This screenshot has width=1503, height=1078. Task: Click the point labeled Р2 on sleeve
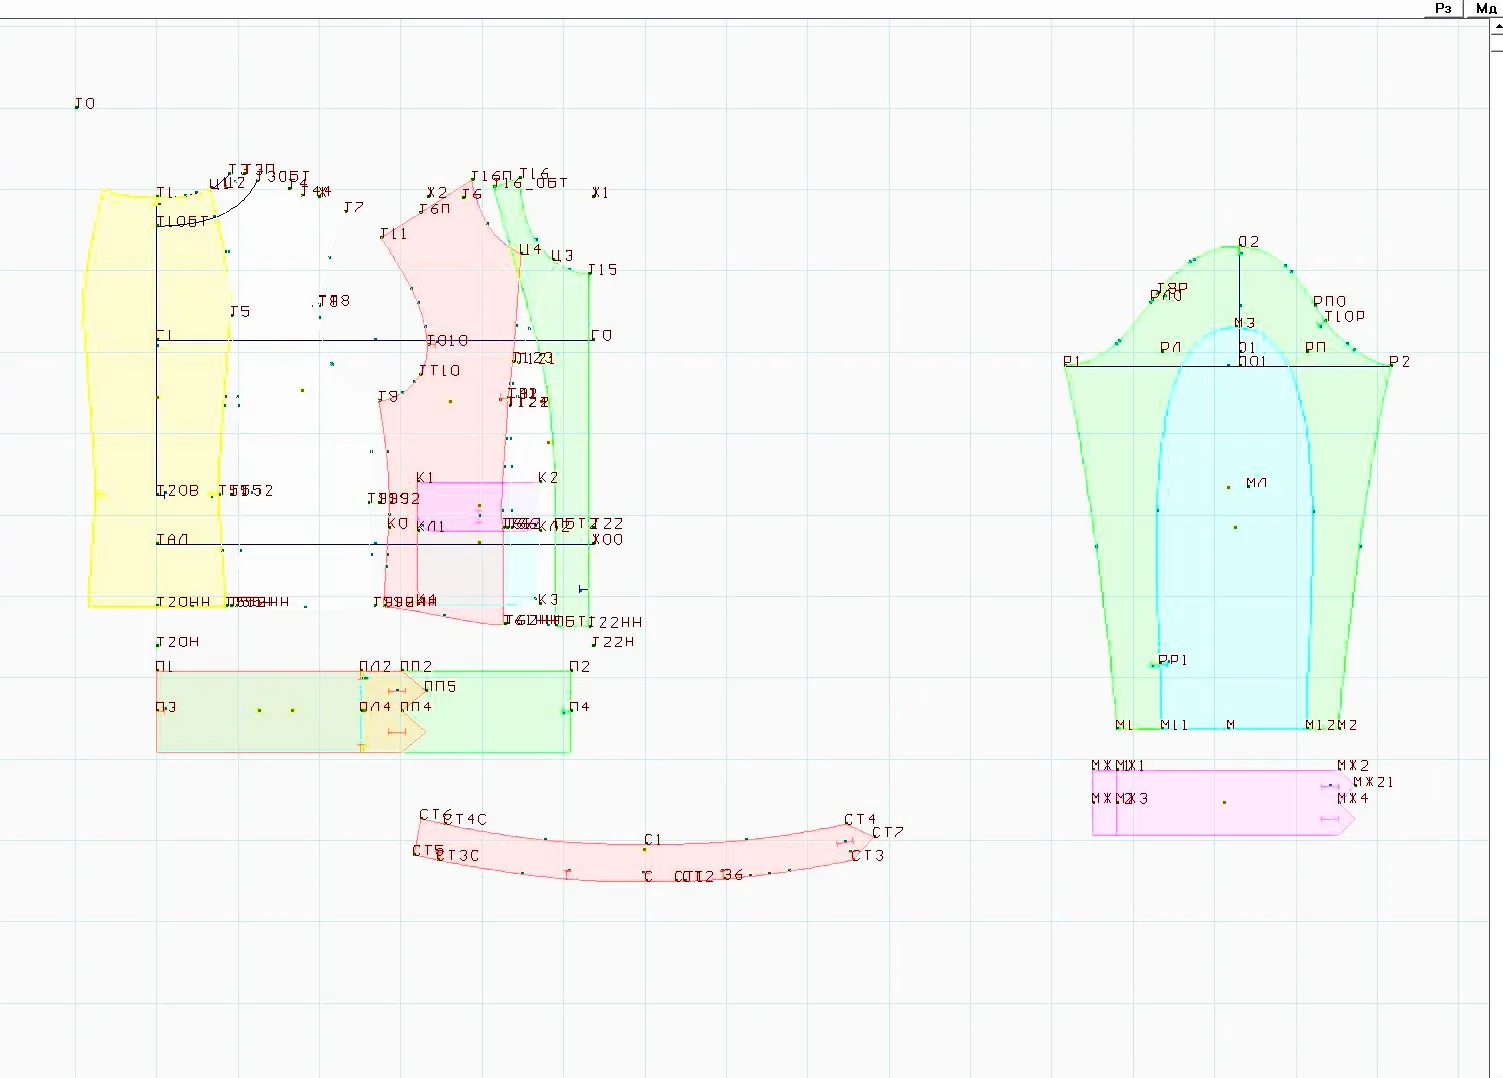pos(1400,362)
